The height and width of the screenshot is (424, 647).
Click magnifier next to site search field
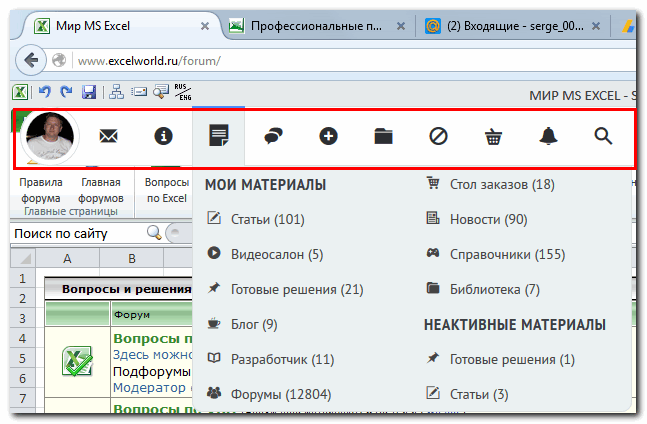[x=154, y=233]
